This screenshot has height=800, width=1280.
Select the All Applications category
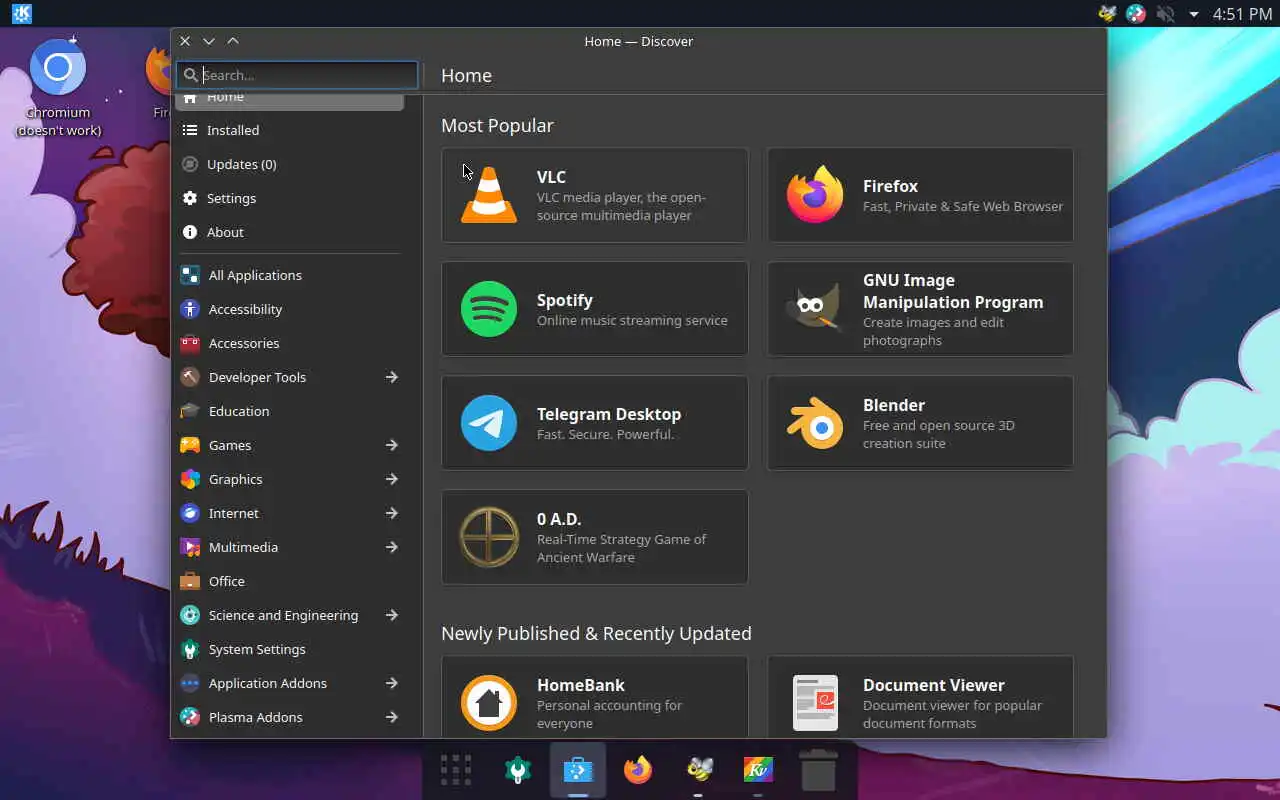(290, 275)
